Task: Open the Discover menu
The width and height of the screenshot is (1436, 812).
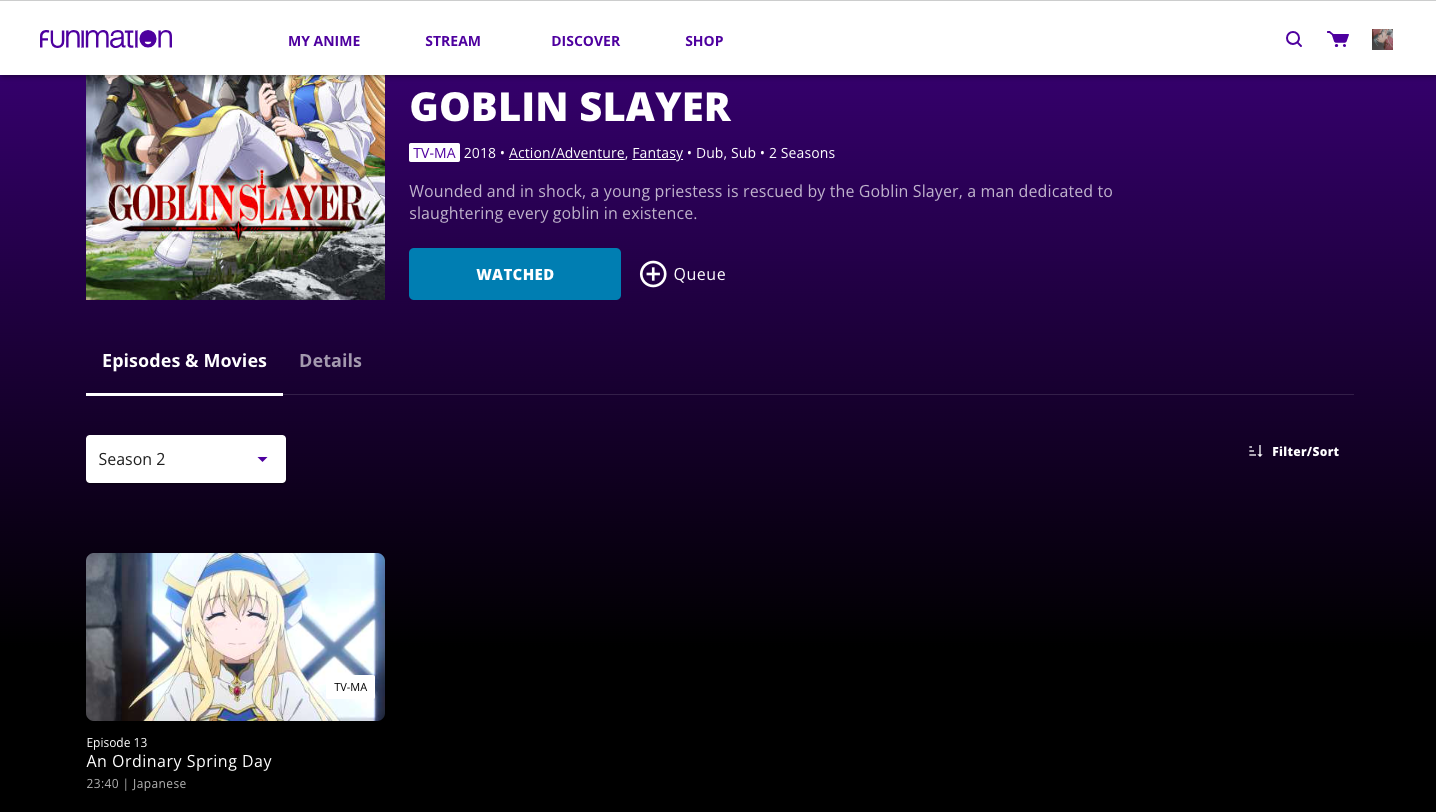Action: (x=586, y=41)
